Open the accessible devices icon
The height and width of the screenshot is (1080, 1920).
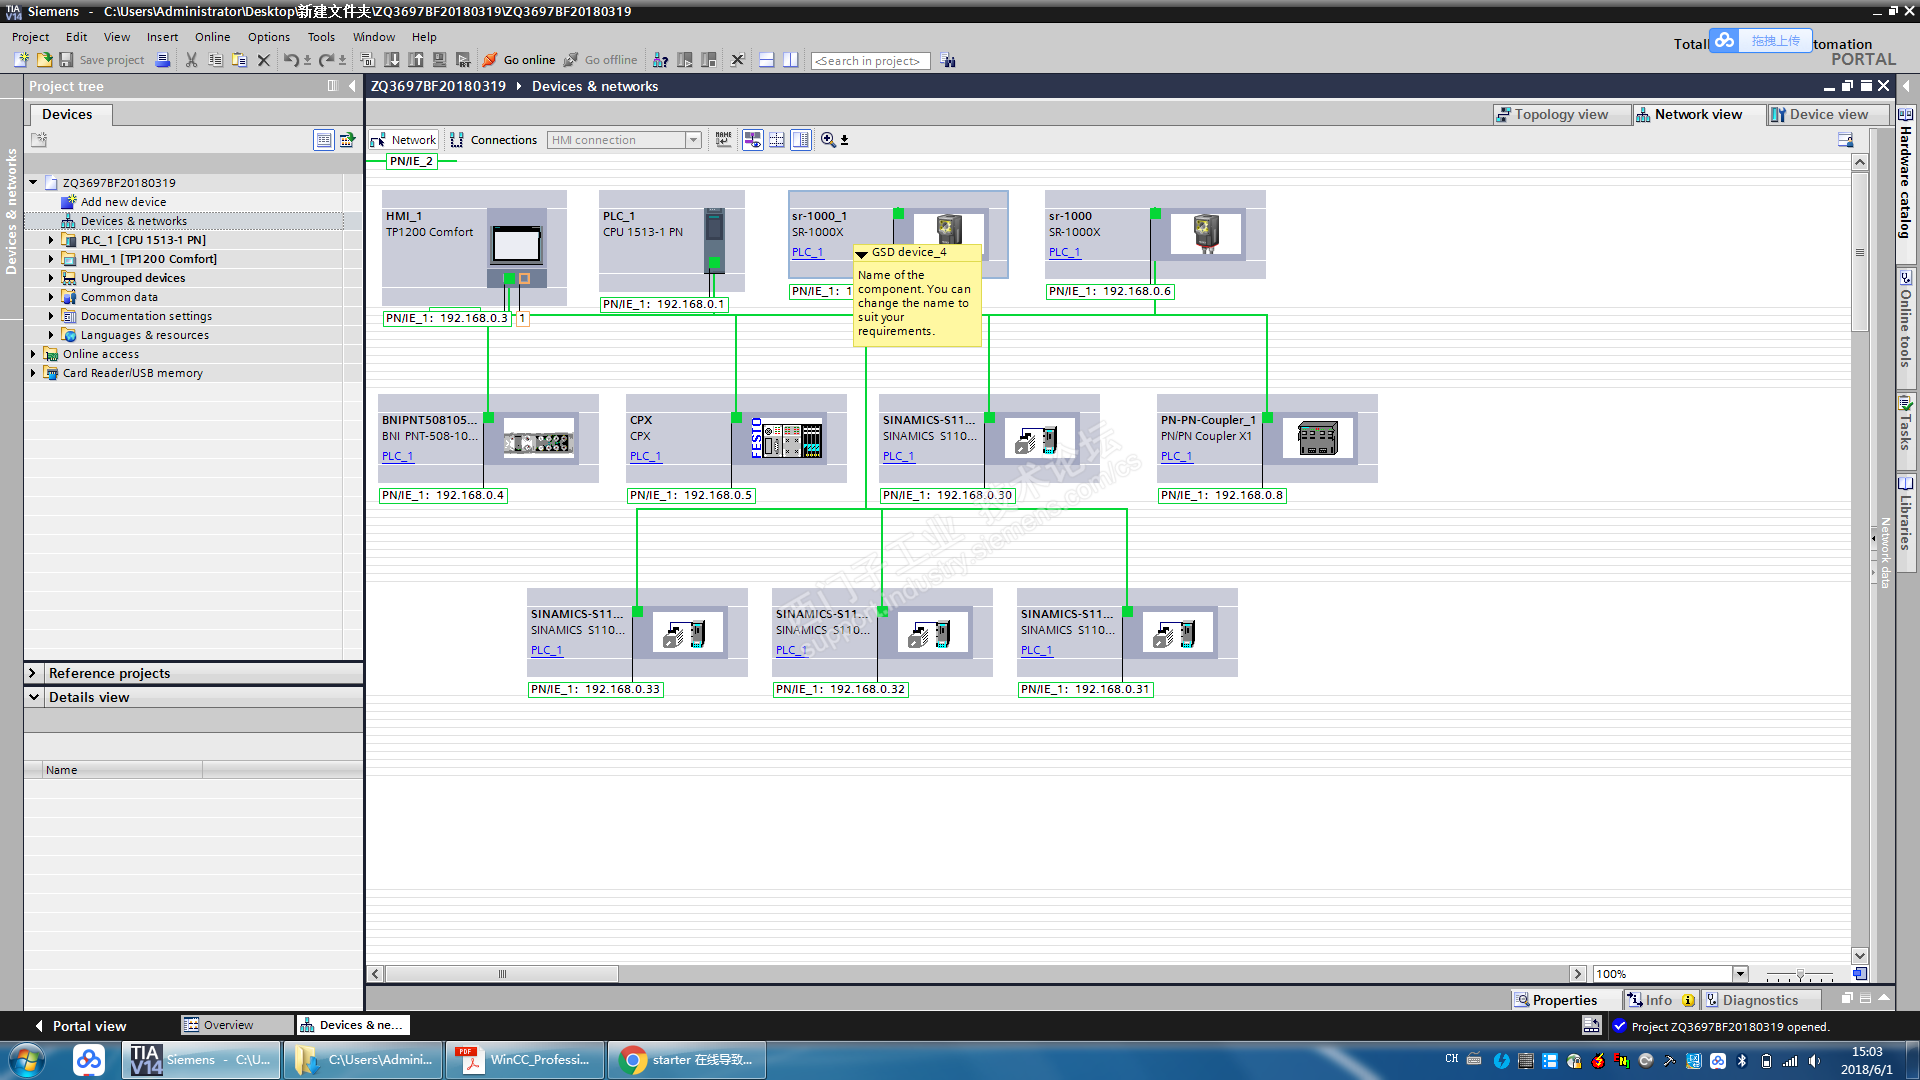661,60
